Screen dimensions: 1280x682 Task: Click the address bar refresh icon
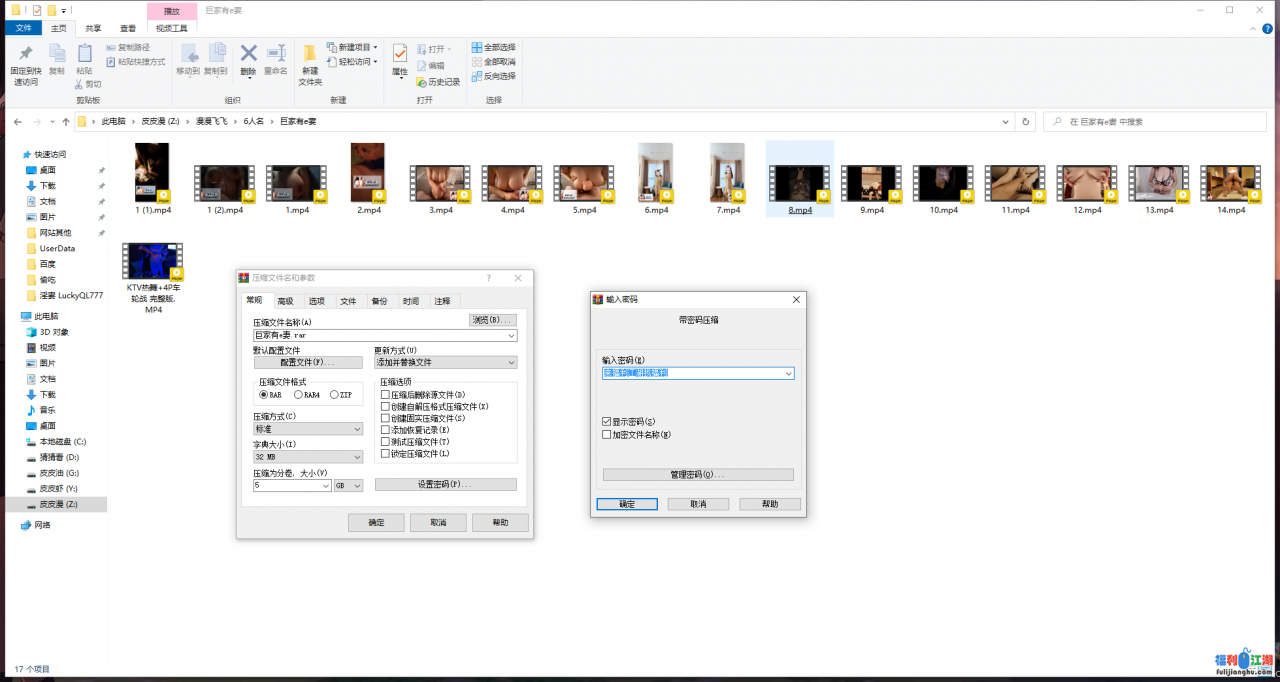pos(1025,121)
